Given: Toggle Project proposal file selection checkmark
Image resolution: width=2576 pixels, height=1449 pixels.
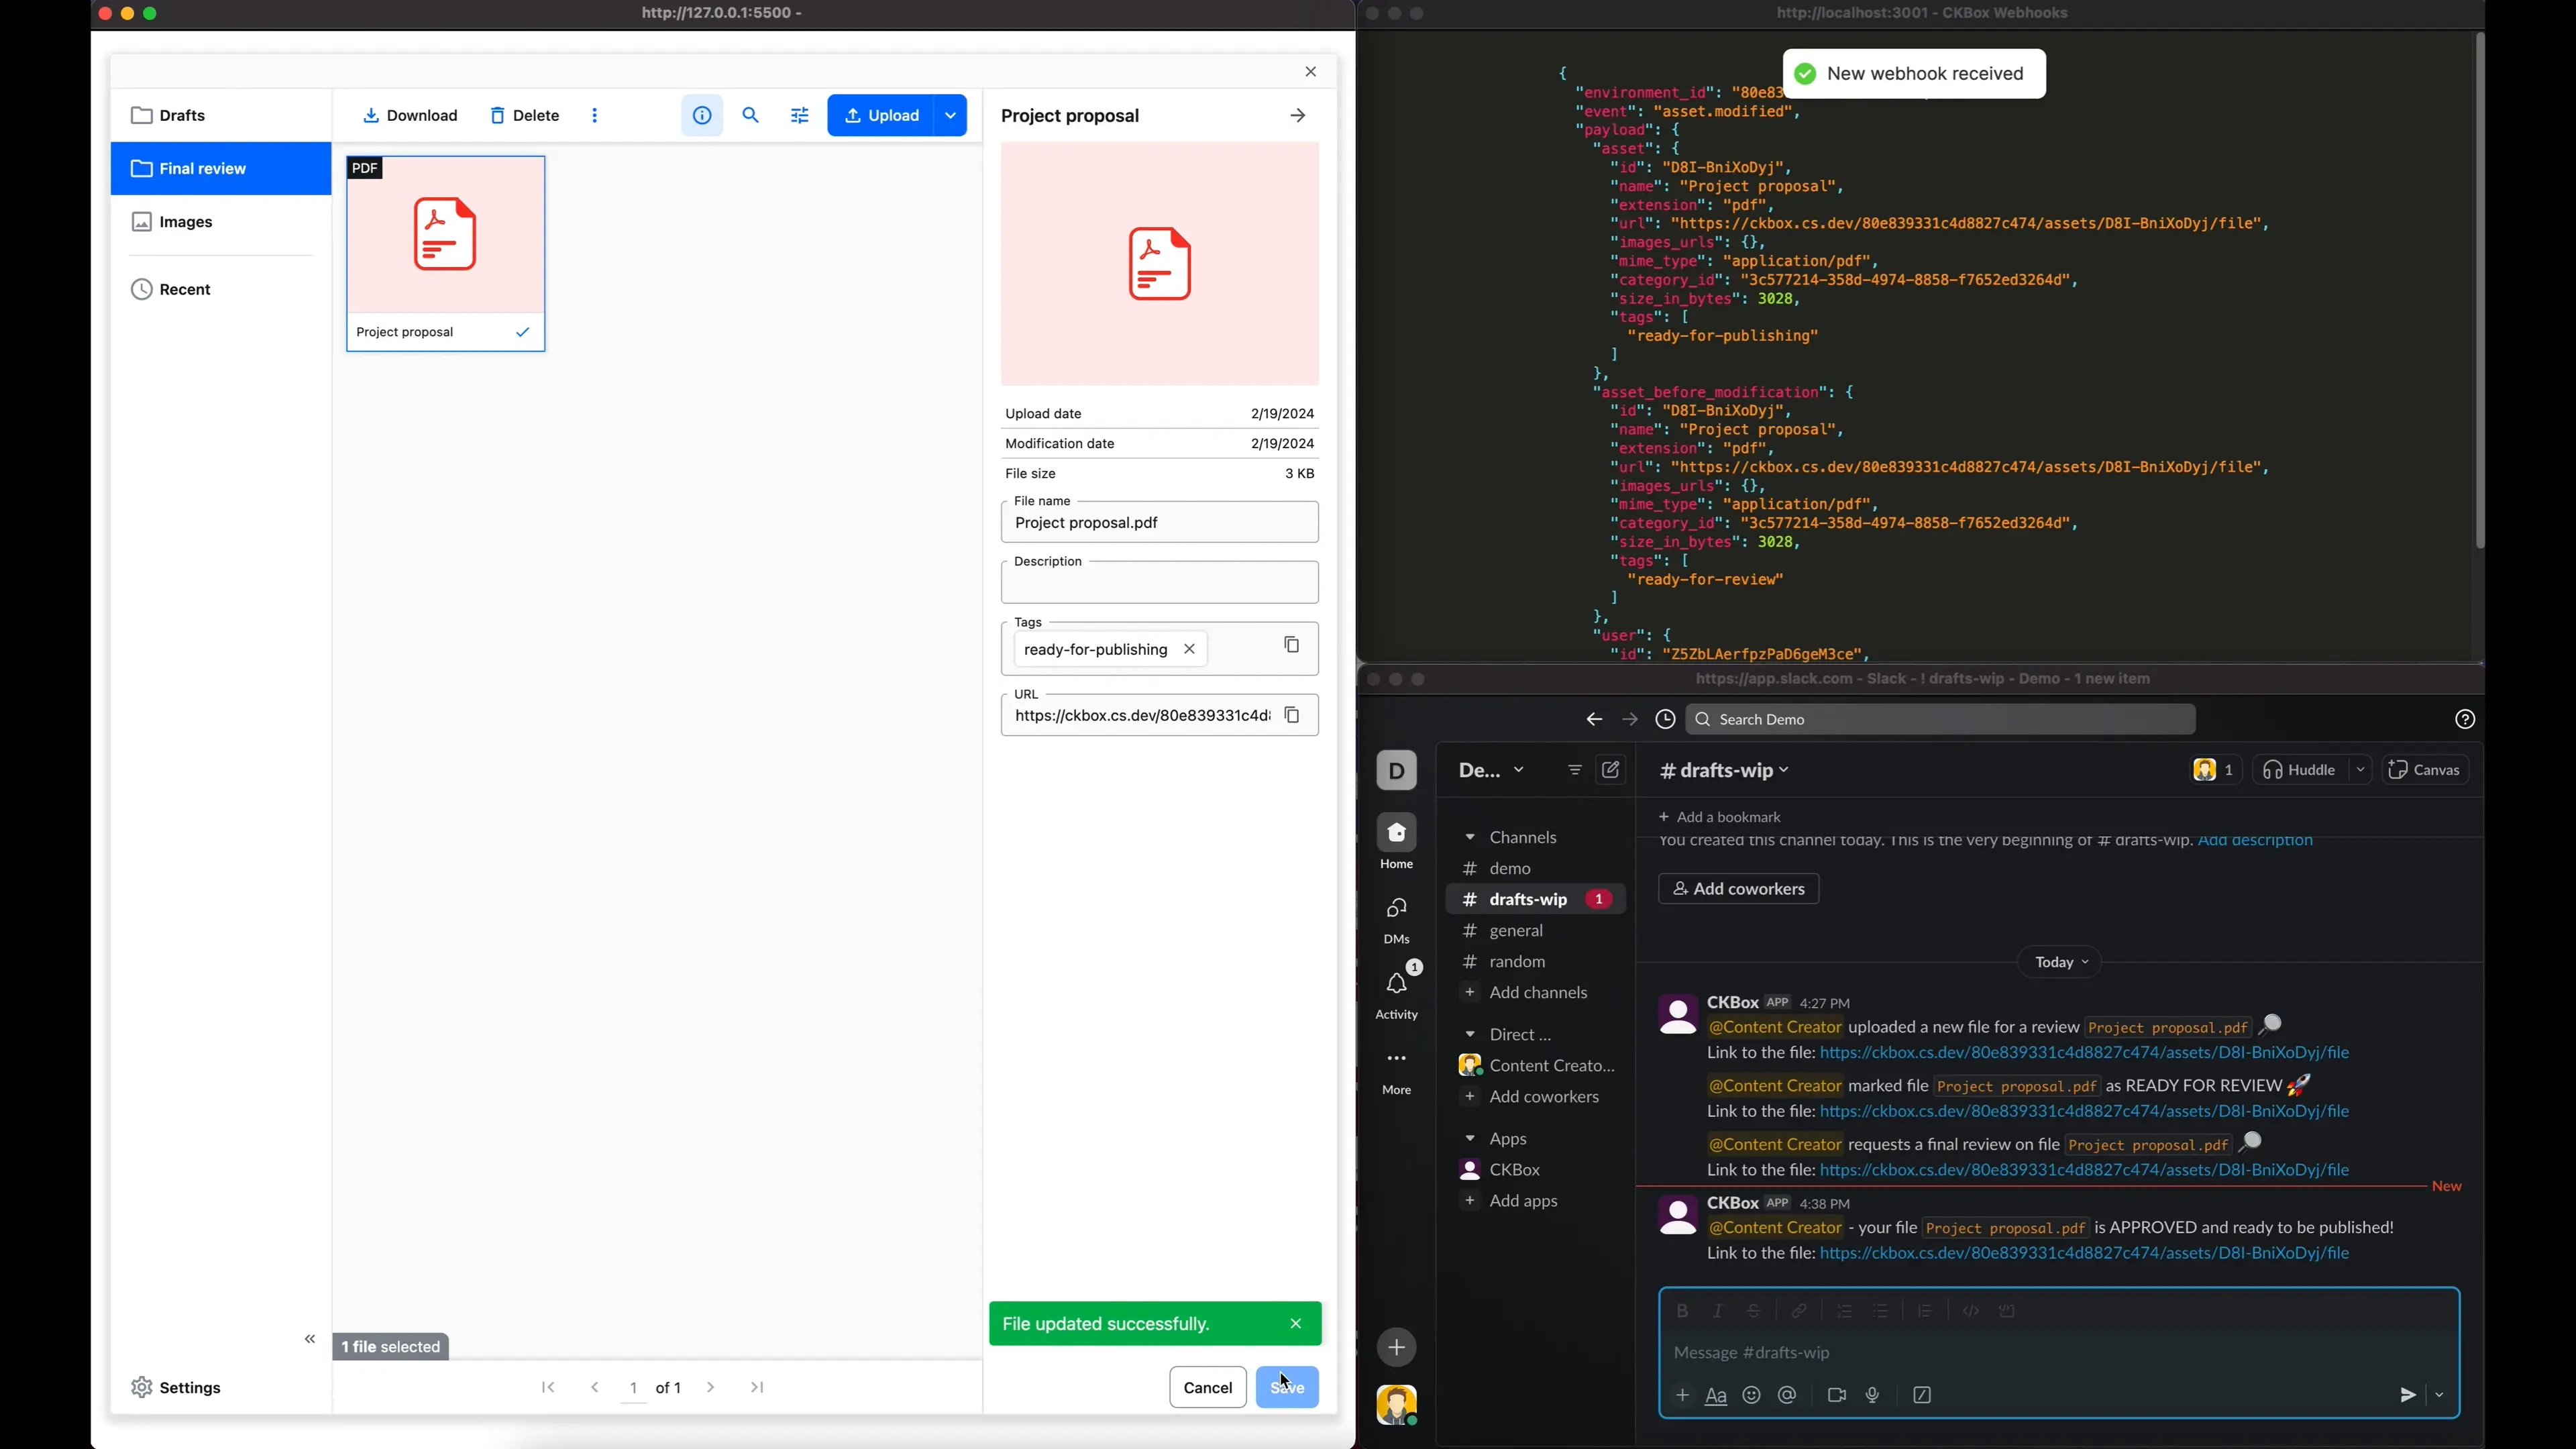Looking at the screenshot, I should click(523, 333).
